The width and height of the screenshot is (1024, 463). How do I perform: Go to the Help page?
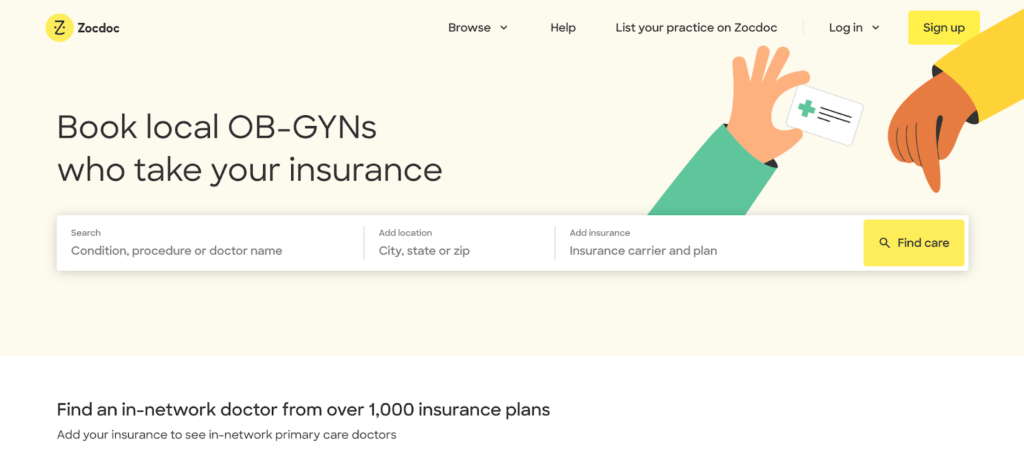[x=563, y=28]
